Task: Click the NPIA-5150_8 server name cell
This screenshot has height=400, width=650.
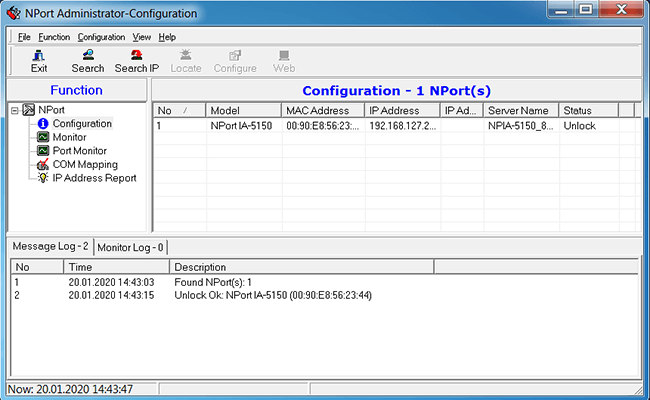Action: pyautogui.click(x=521, y=126)
